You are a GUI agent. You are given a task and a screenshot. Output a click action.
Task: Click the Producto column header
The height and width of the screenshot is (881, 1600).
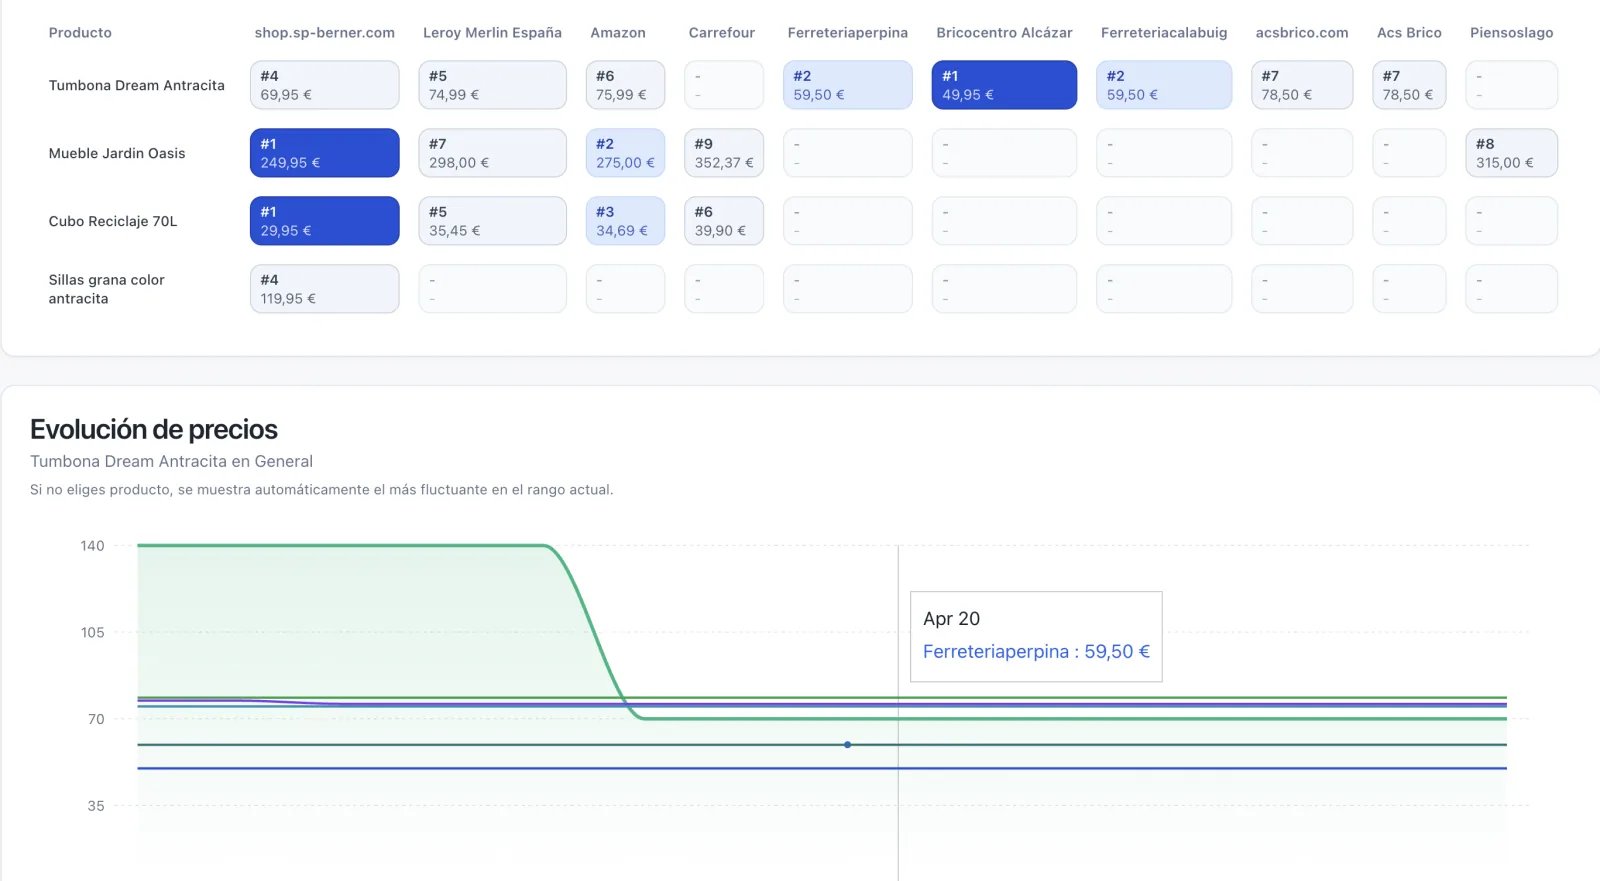80,33
